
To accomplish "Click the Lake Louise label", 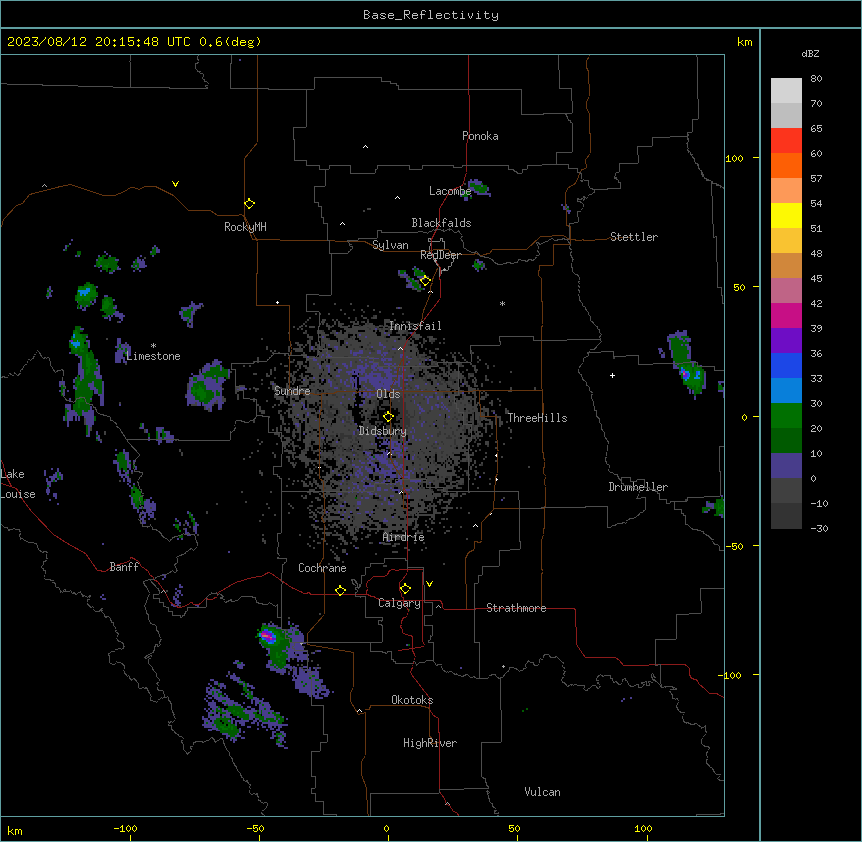I will (18, 484).
